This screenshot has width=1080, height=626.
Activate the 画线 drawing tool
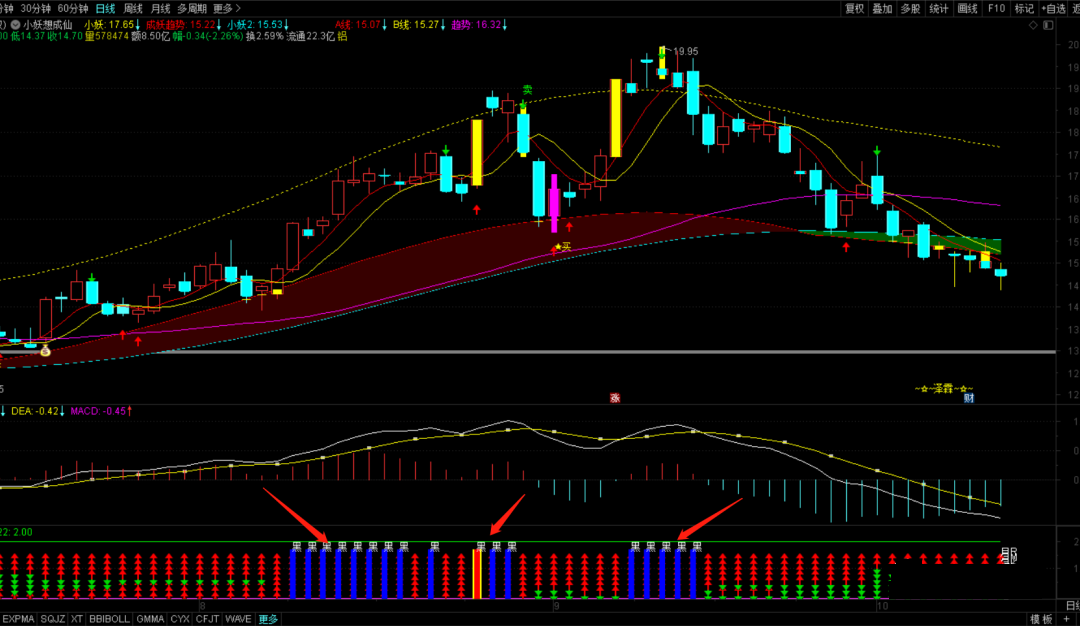coord(968,8)
